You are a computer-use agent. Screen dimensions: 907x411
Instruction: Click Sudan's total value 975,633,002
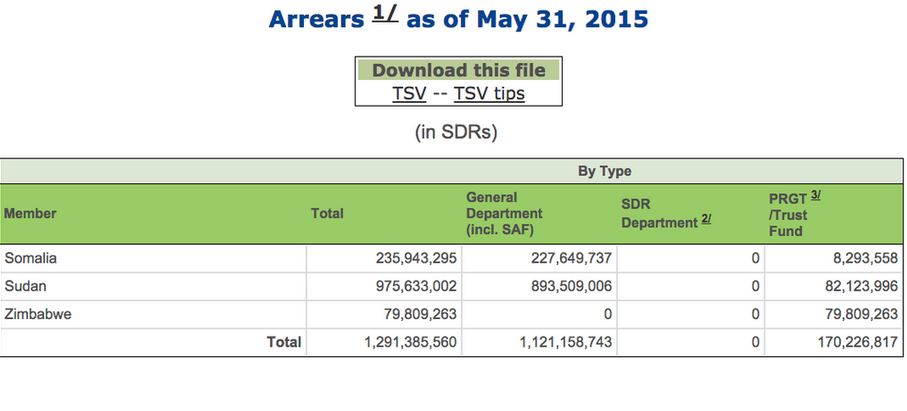[x=416, y=286]
